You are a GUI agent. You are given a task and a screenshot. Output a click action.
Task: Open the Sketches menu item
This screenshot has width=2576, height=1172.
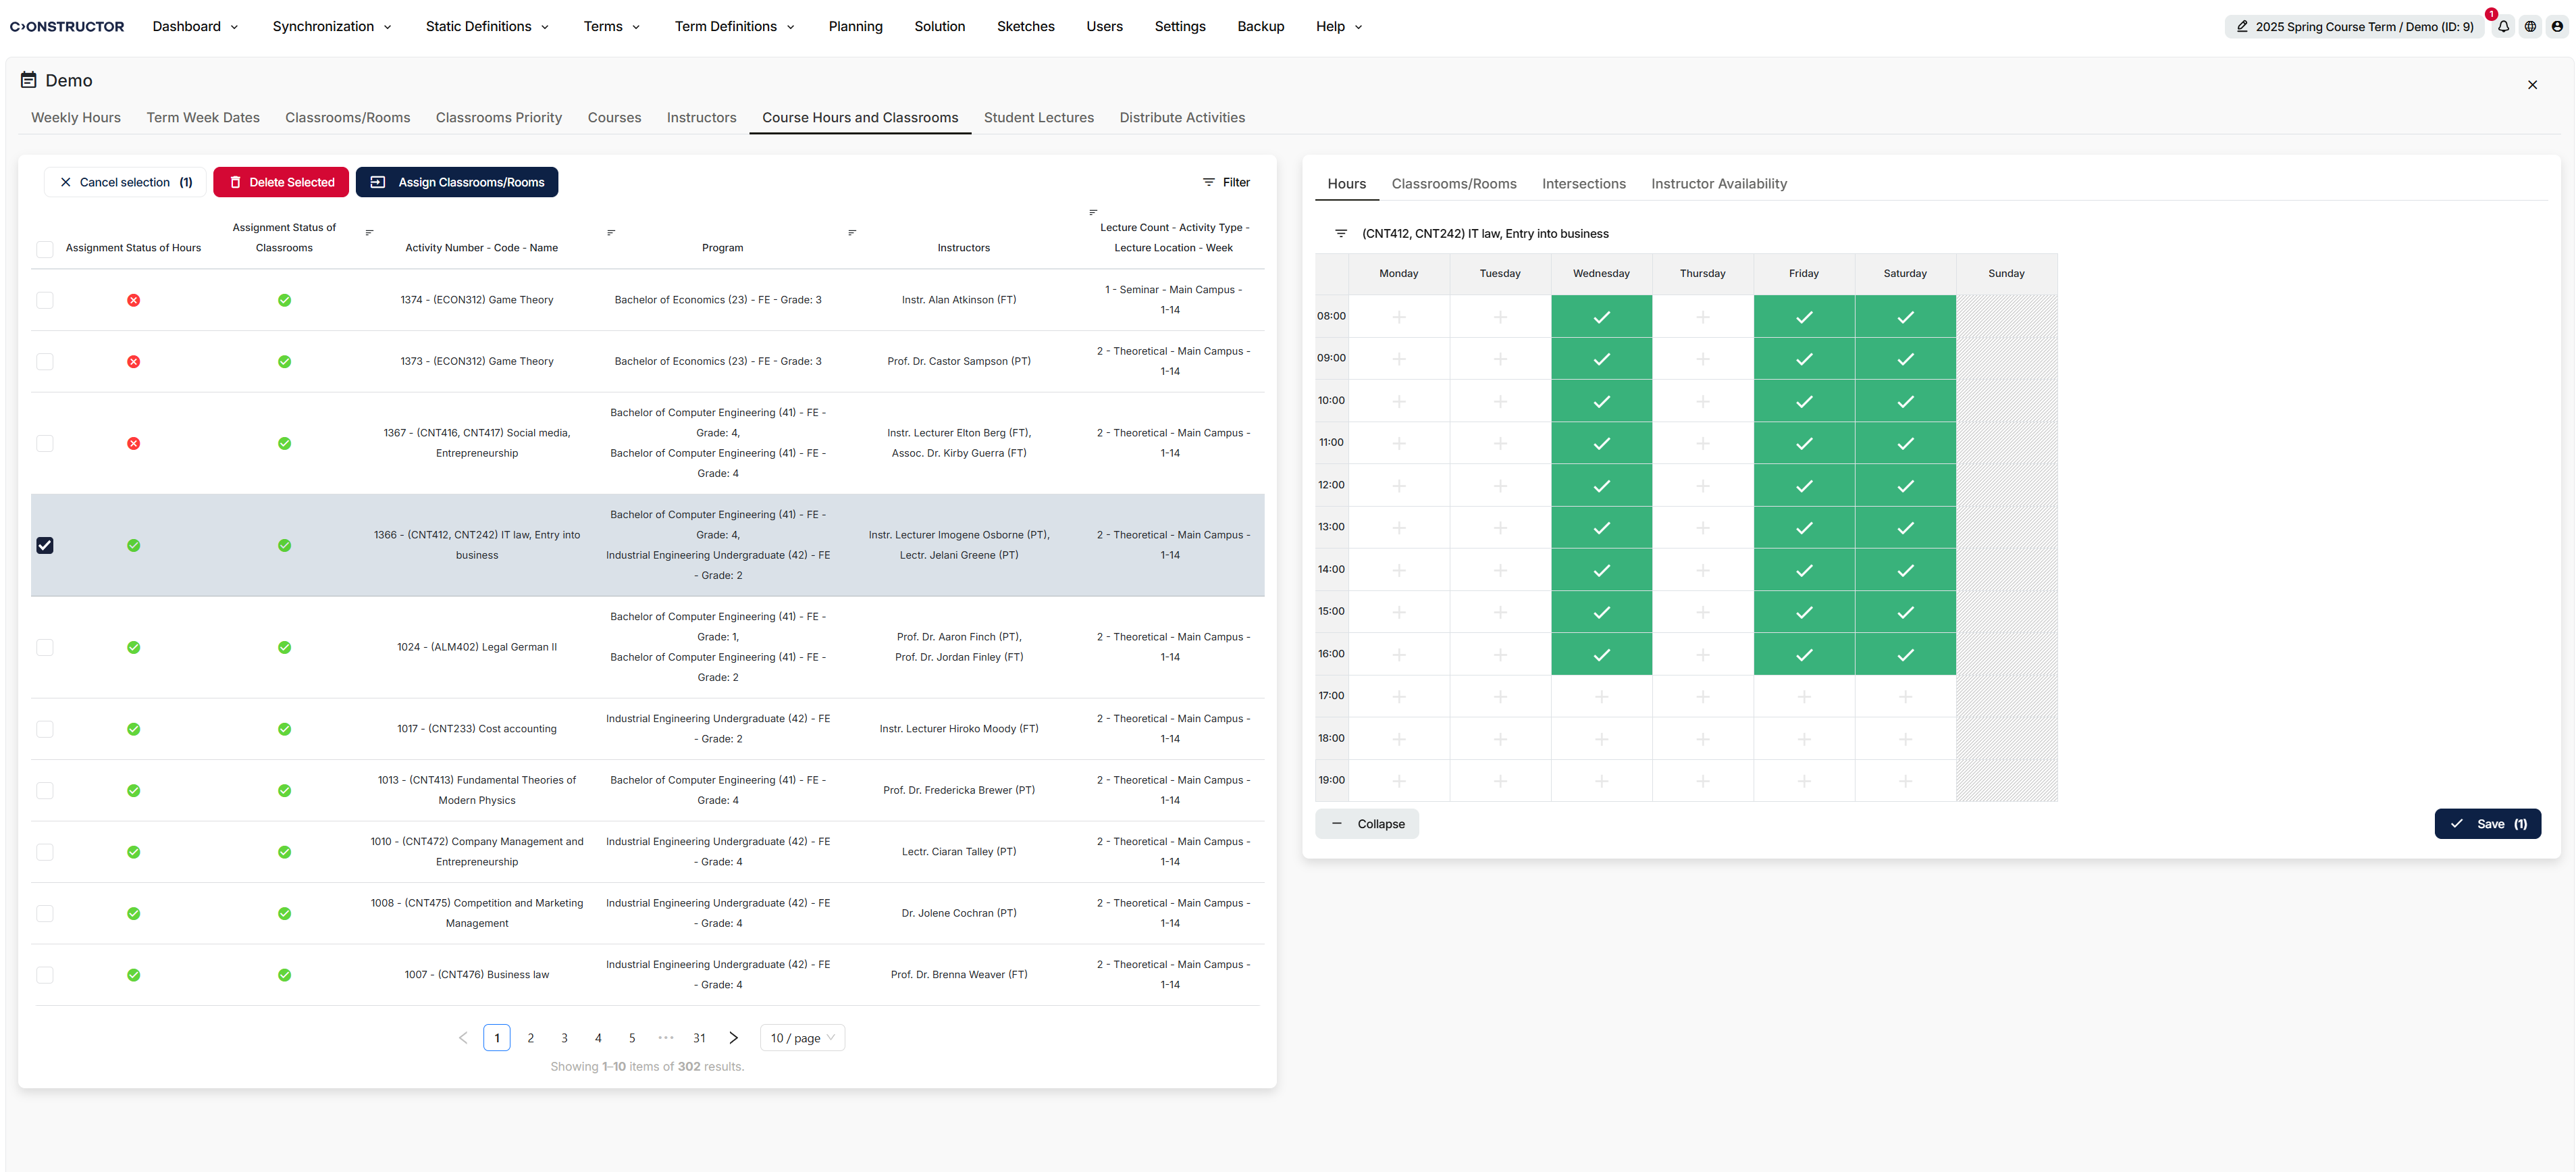click(1025, 27)
